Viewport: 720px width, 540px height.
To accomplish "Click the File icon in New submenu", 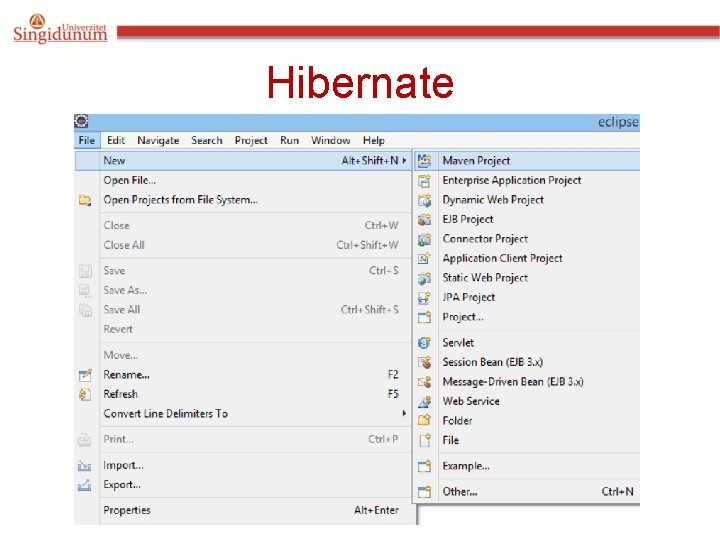I will tap(425, 440).
